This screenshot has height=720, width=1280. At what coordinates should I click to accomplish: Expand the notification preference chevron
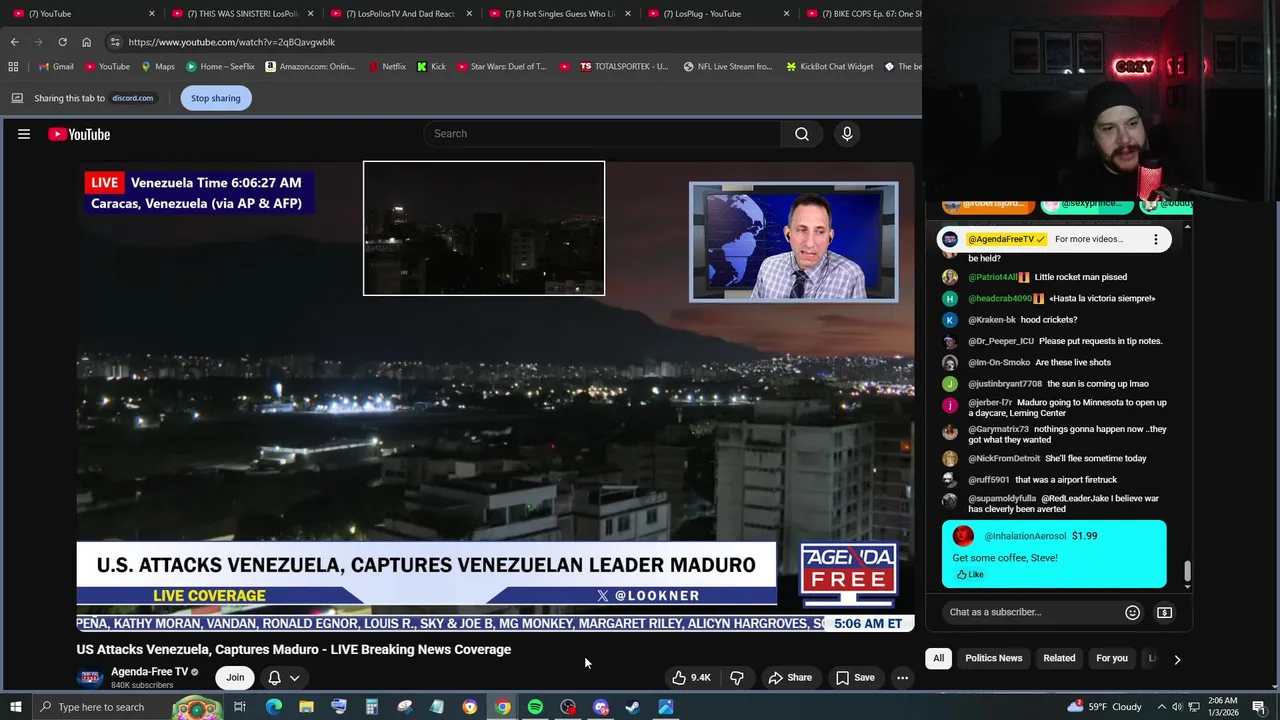click(295, 678)
